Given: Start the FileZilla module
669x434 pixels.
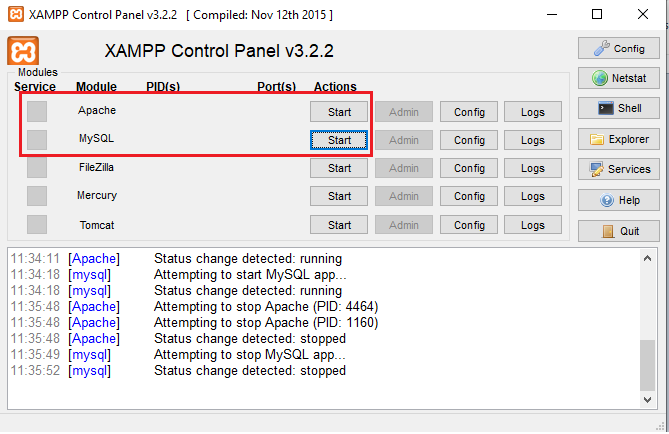Looking at the screenshot, I should 339,168.
